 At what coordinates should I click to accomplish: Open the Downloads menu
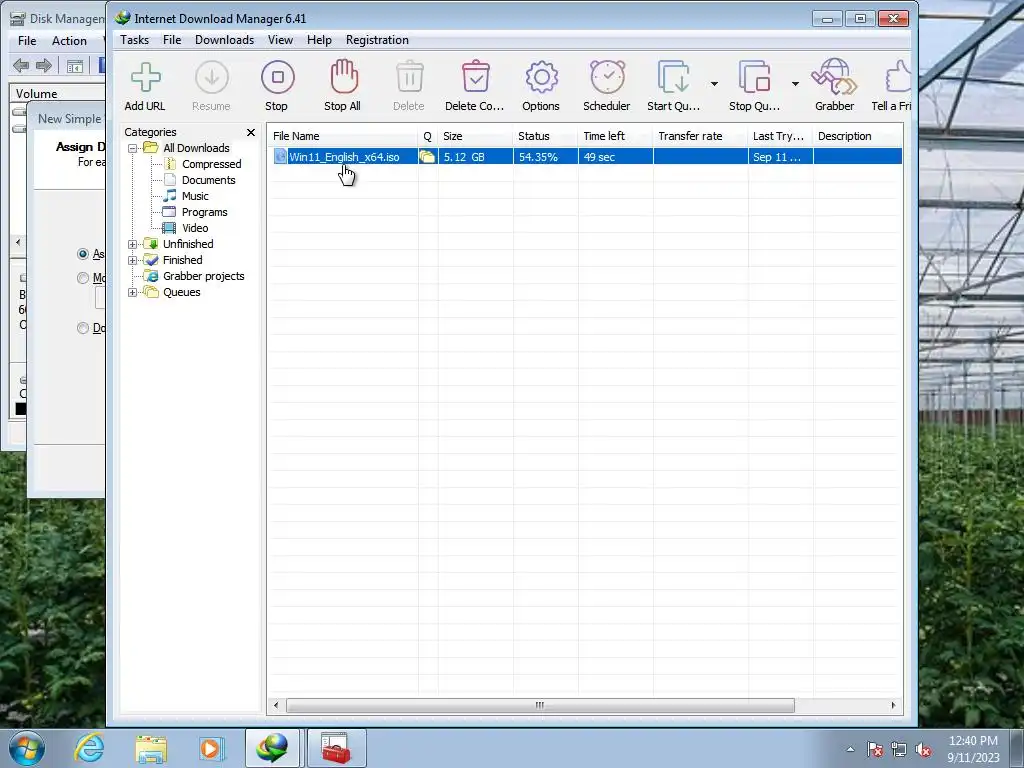tap(224, 40)
